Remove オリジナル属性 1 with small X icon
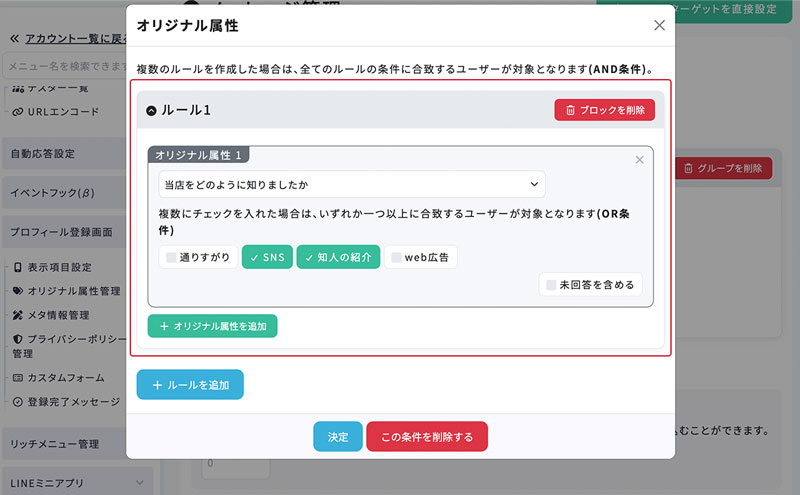The height and width of the screenshot is (495, 800). [640, 159]
